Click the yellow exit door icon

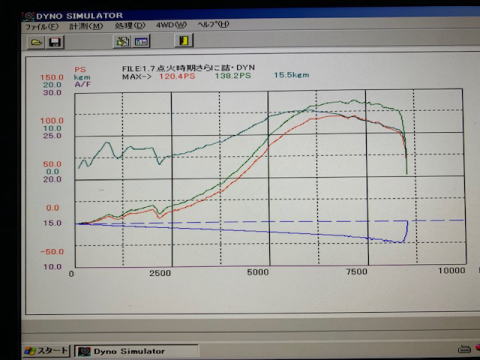tap(184, 41)
